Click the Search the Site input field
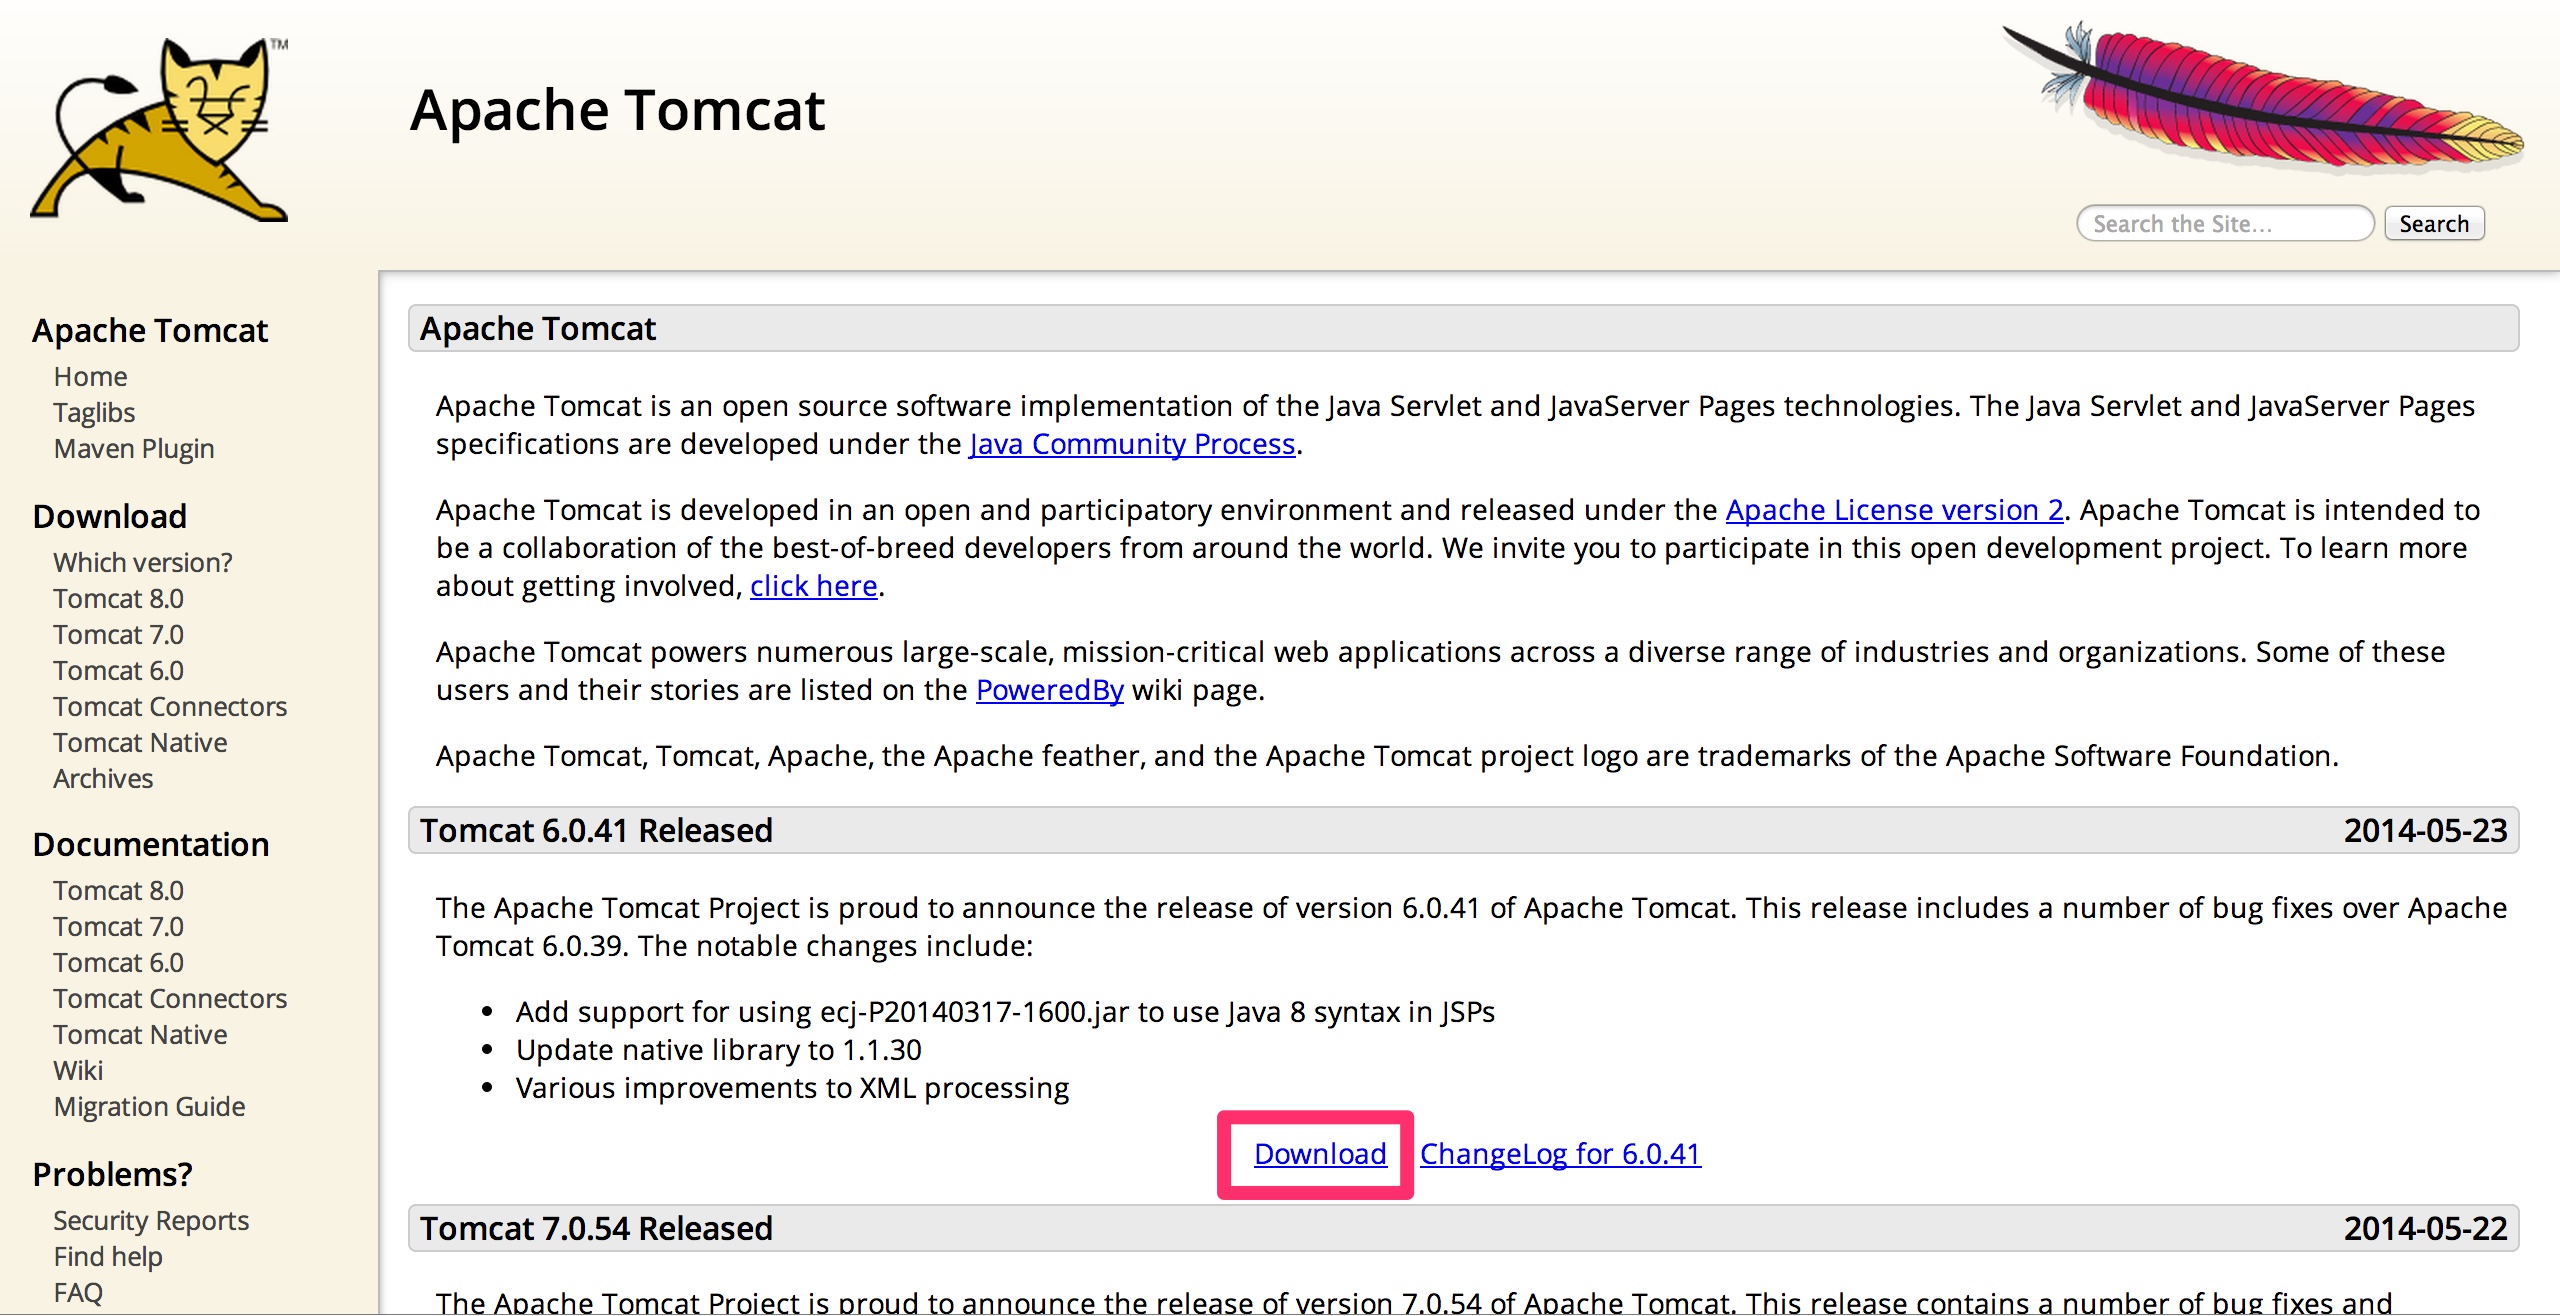2560x1316 pixels. pyautogui.click(x=2223, y=222)
